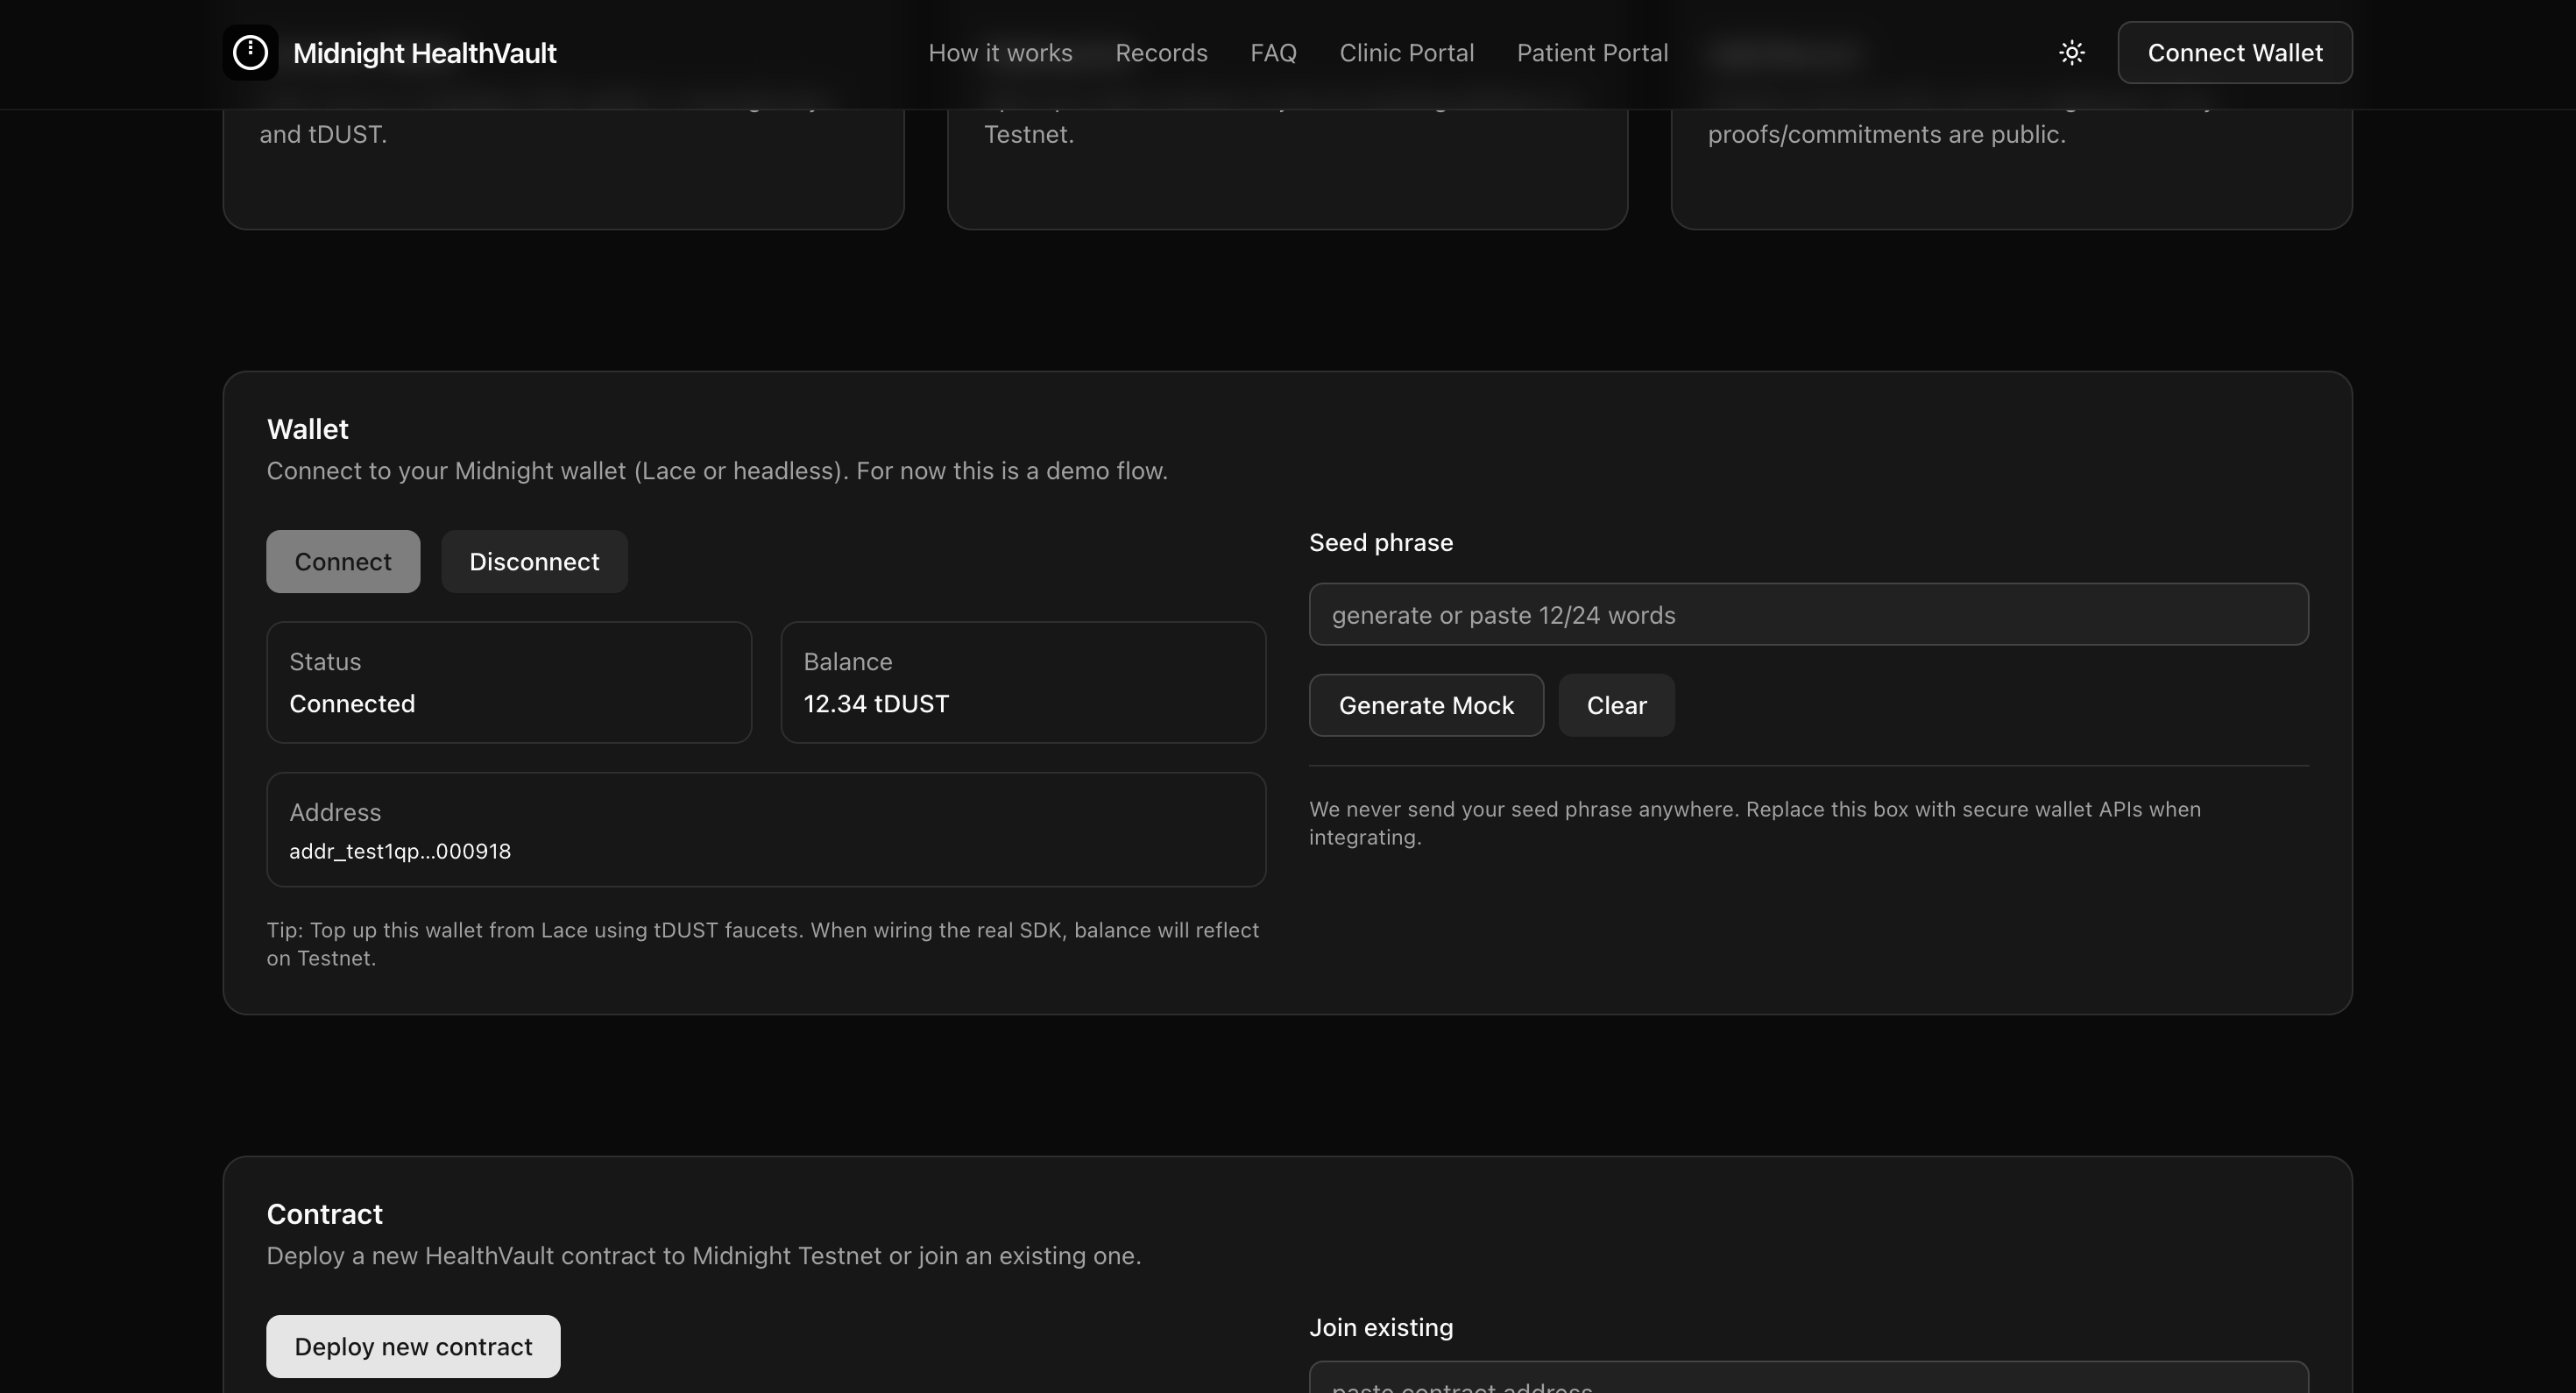This screenshot has height=1393, width=2576.
Task: Click the Midnight HealthVault brand name
Action: [424, 53]
